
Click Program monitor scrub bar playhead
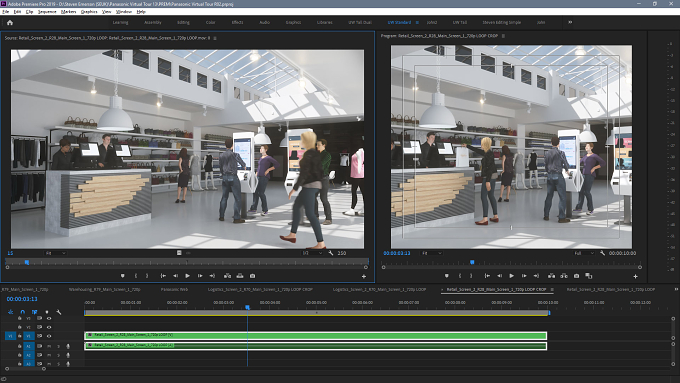[x=472, y=262]
